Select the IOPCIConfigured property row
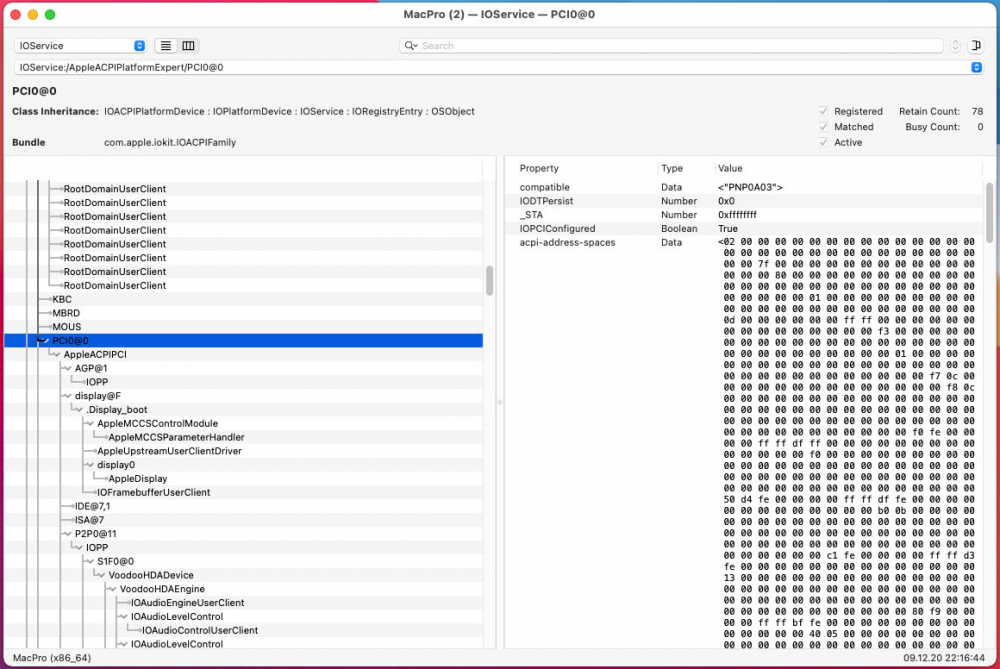Viewport: 1000px width, 669px height. point(746,229)
